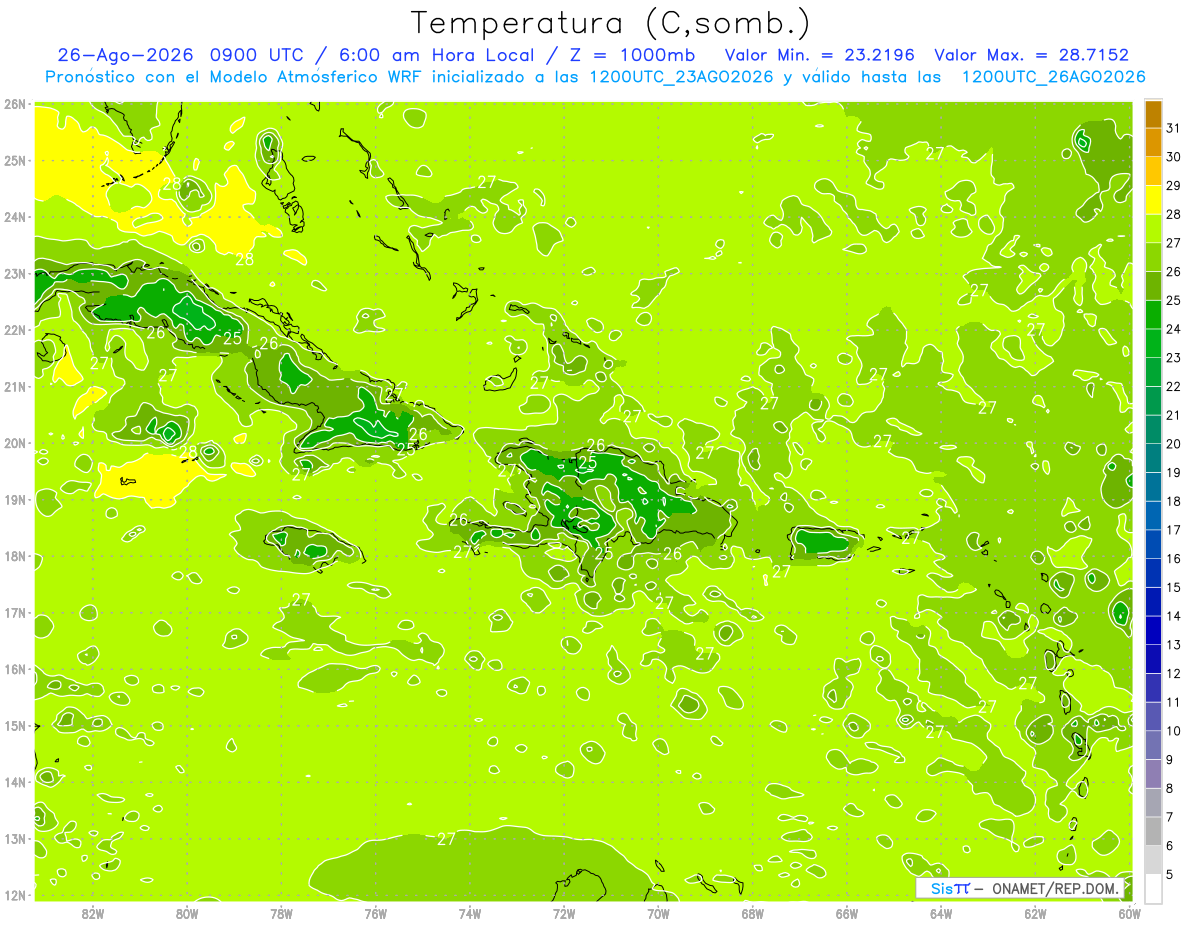Click the legend label '15'
1200x927 pixels.
pos(1173,587)
